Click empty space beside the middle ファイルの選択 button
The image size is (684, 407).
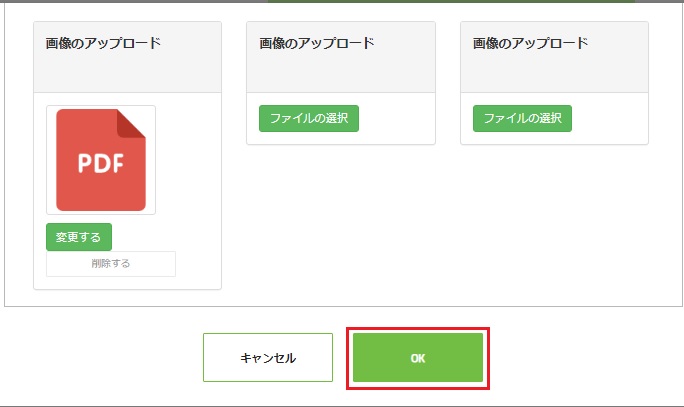pyautogui.click(x=396, y=118)
